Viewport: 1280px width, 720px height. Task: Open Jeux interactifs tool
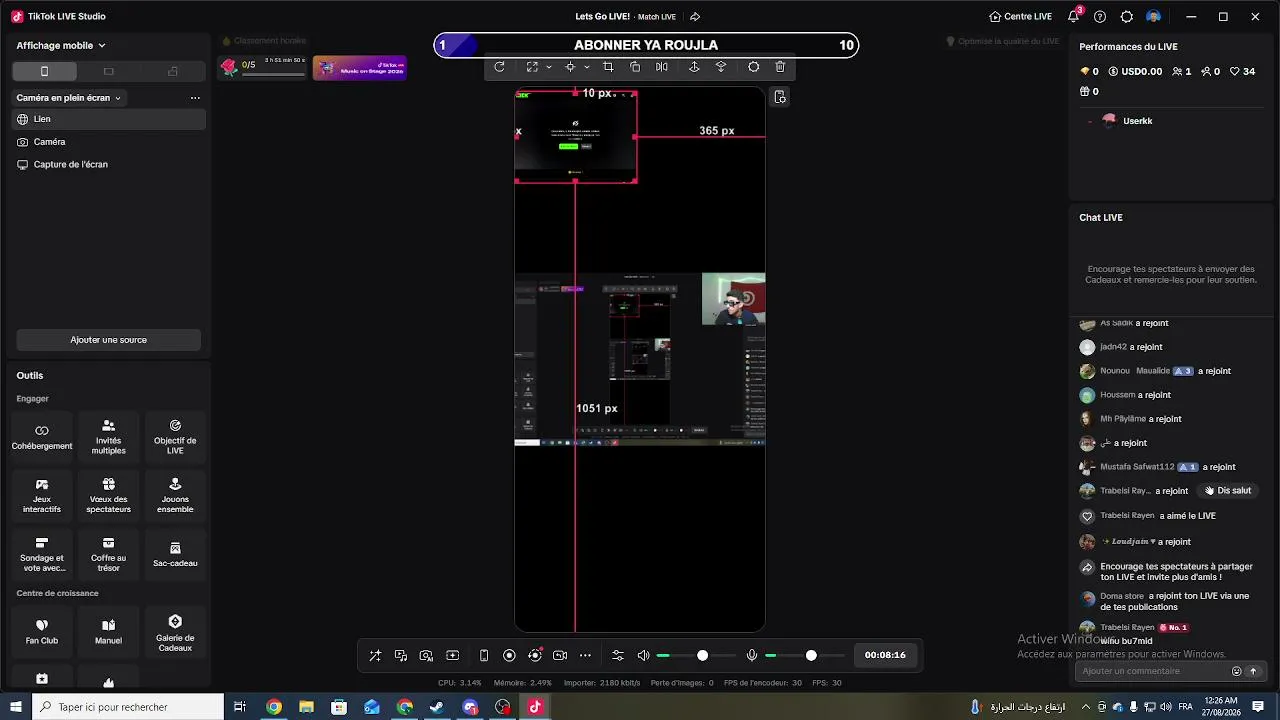(x=42, y=496)
